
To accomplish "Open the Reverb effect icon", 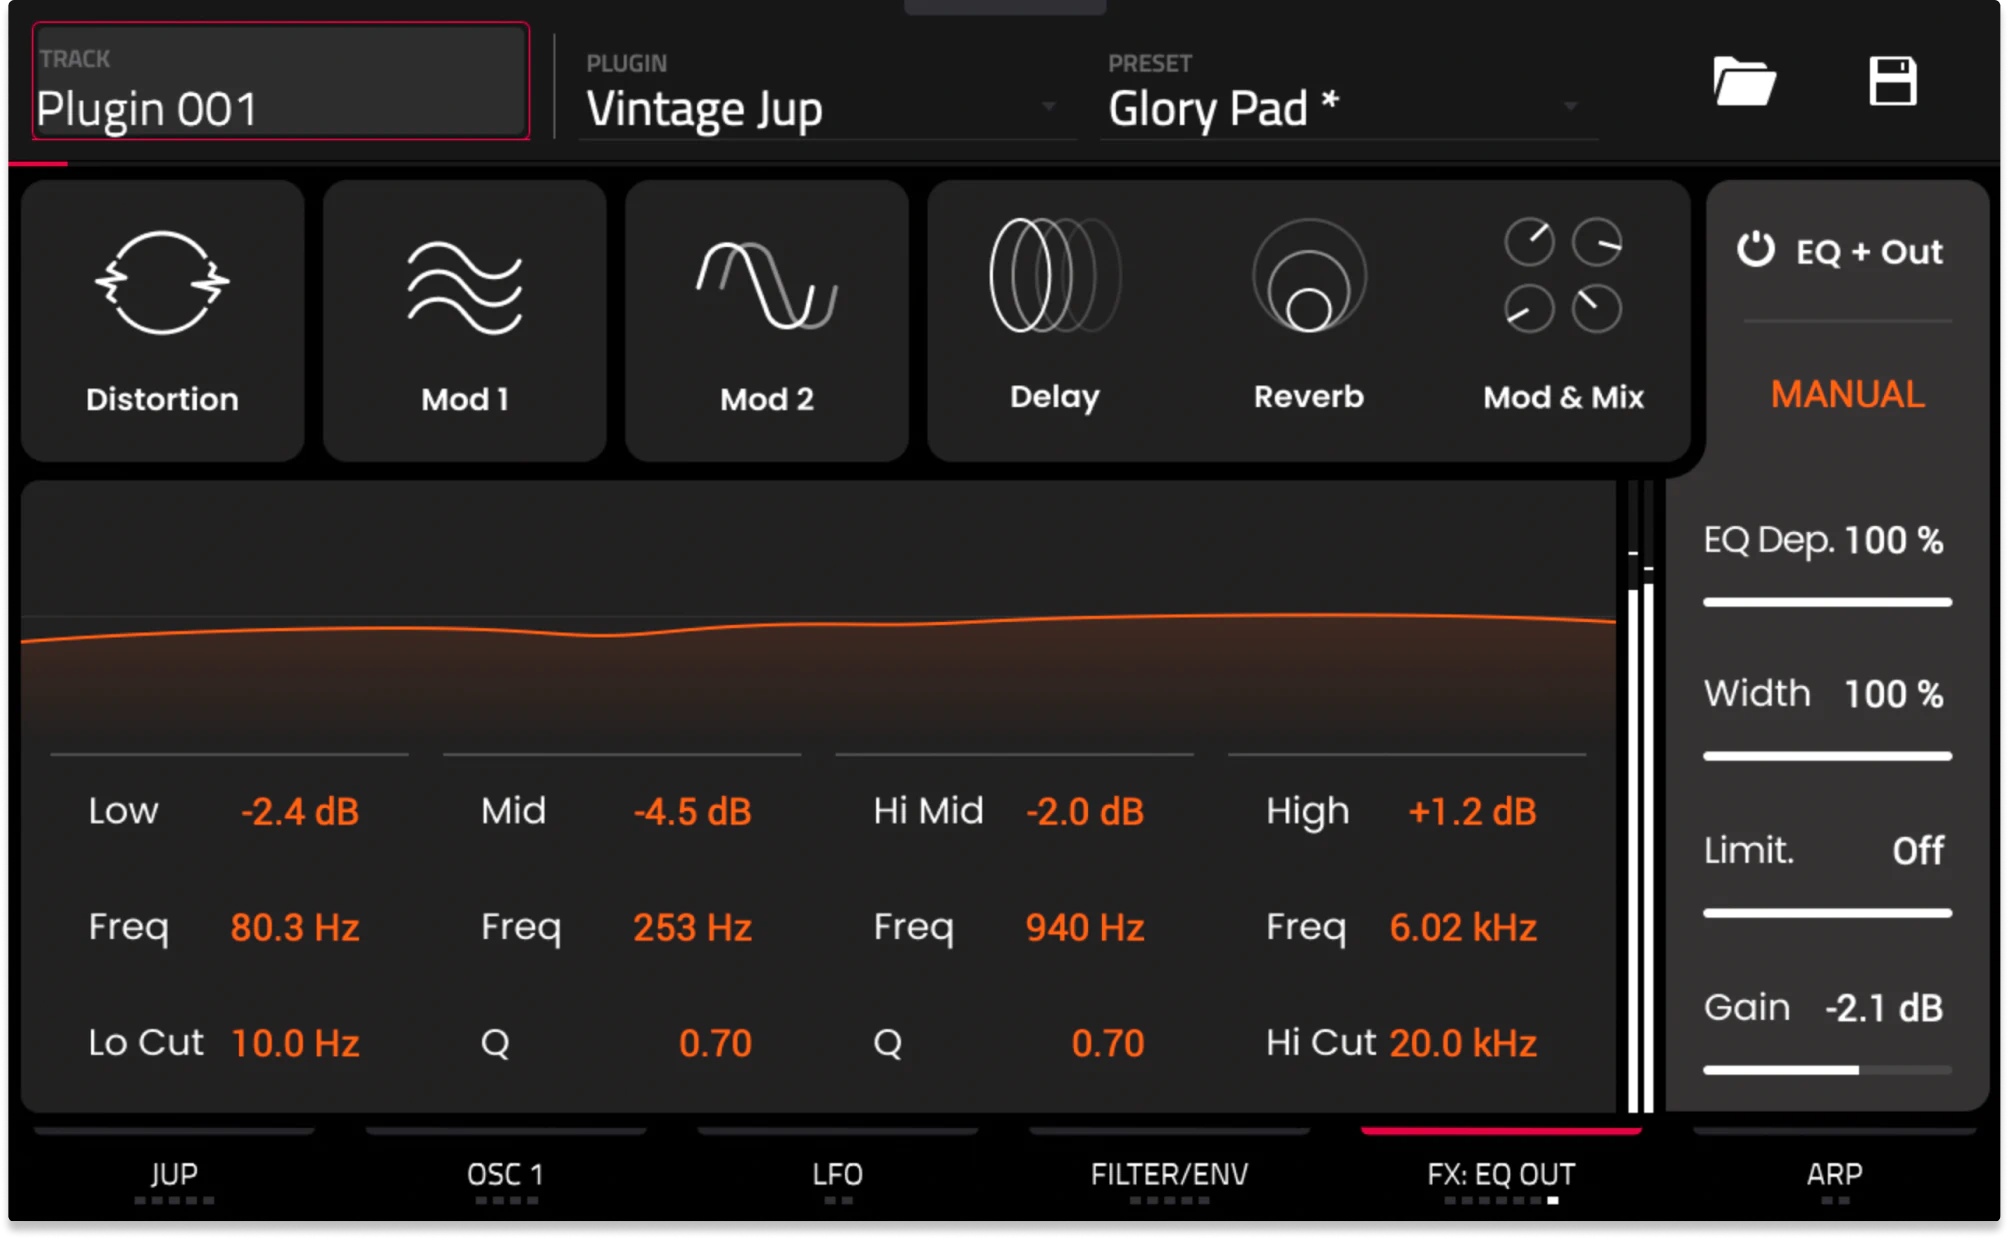I will pyautogui.click(x=1308, y=276).
